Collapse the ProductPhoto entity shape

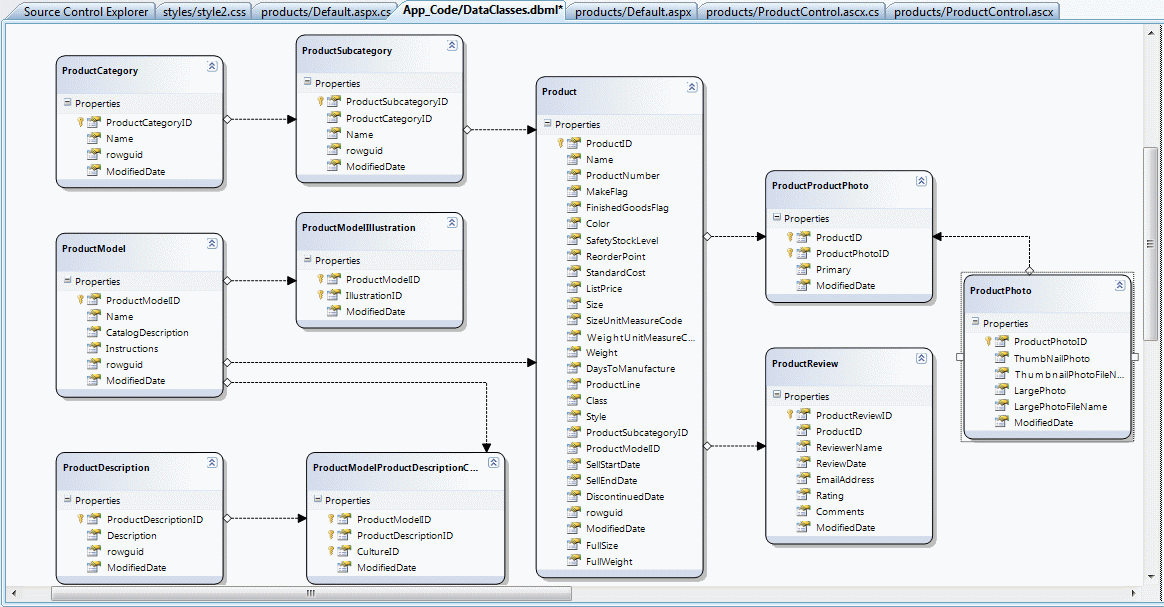[x=1120, y=286]
